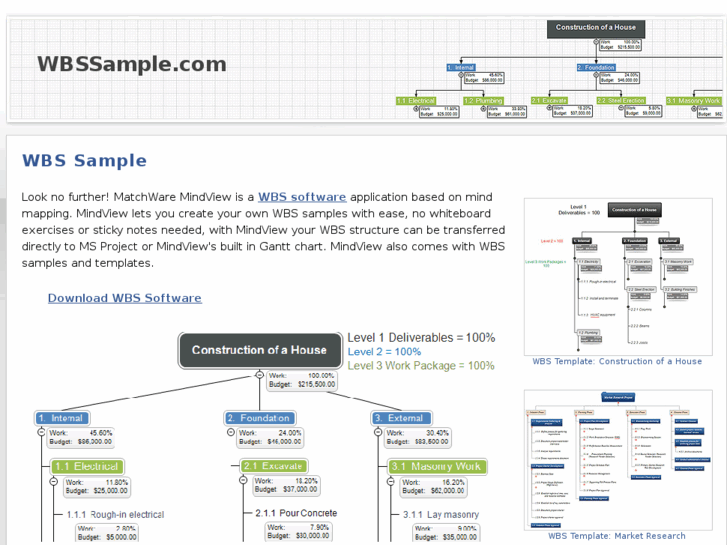727x545 pixels.
Task: Select the 1. Internal node
Action: (x=62, y=418)
